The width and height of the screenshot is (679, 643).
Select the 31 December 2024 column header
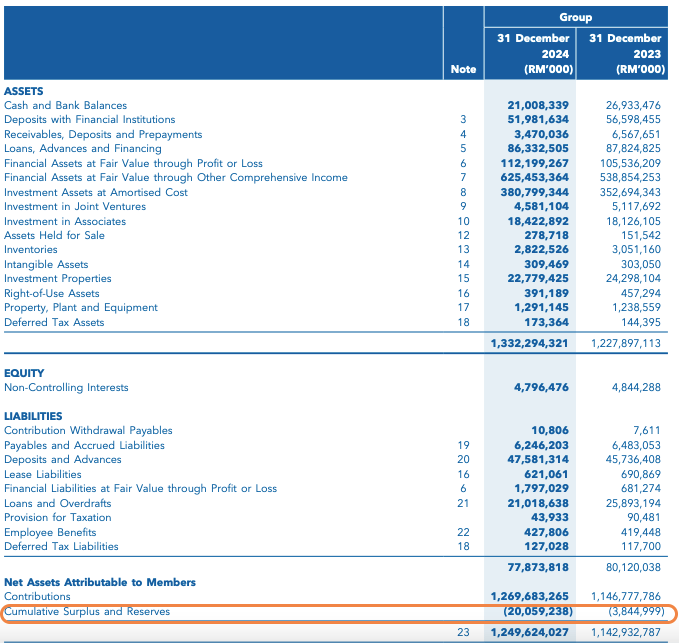(533, 53)
